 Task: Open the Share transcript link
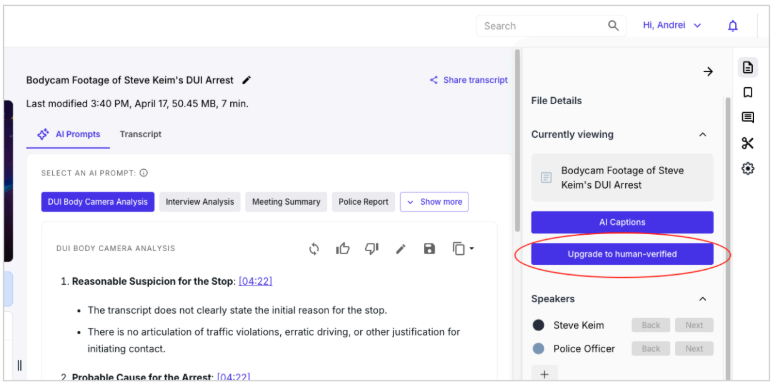tap(469, 80)
